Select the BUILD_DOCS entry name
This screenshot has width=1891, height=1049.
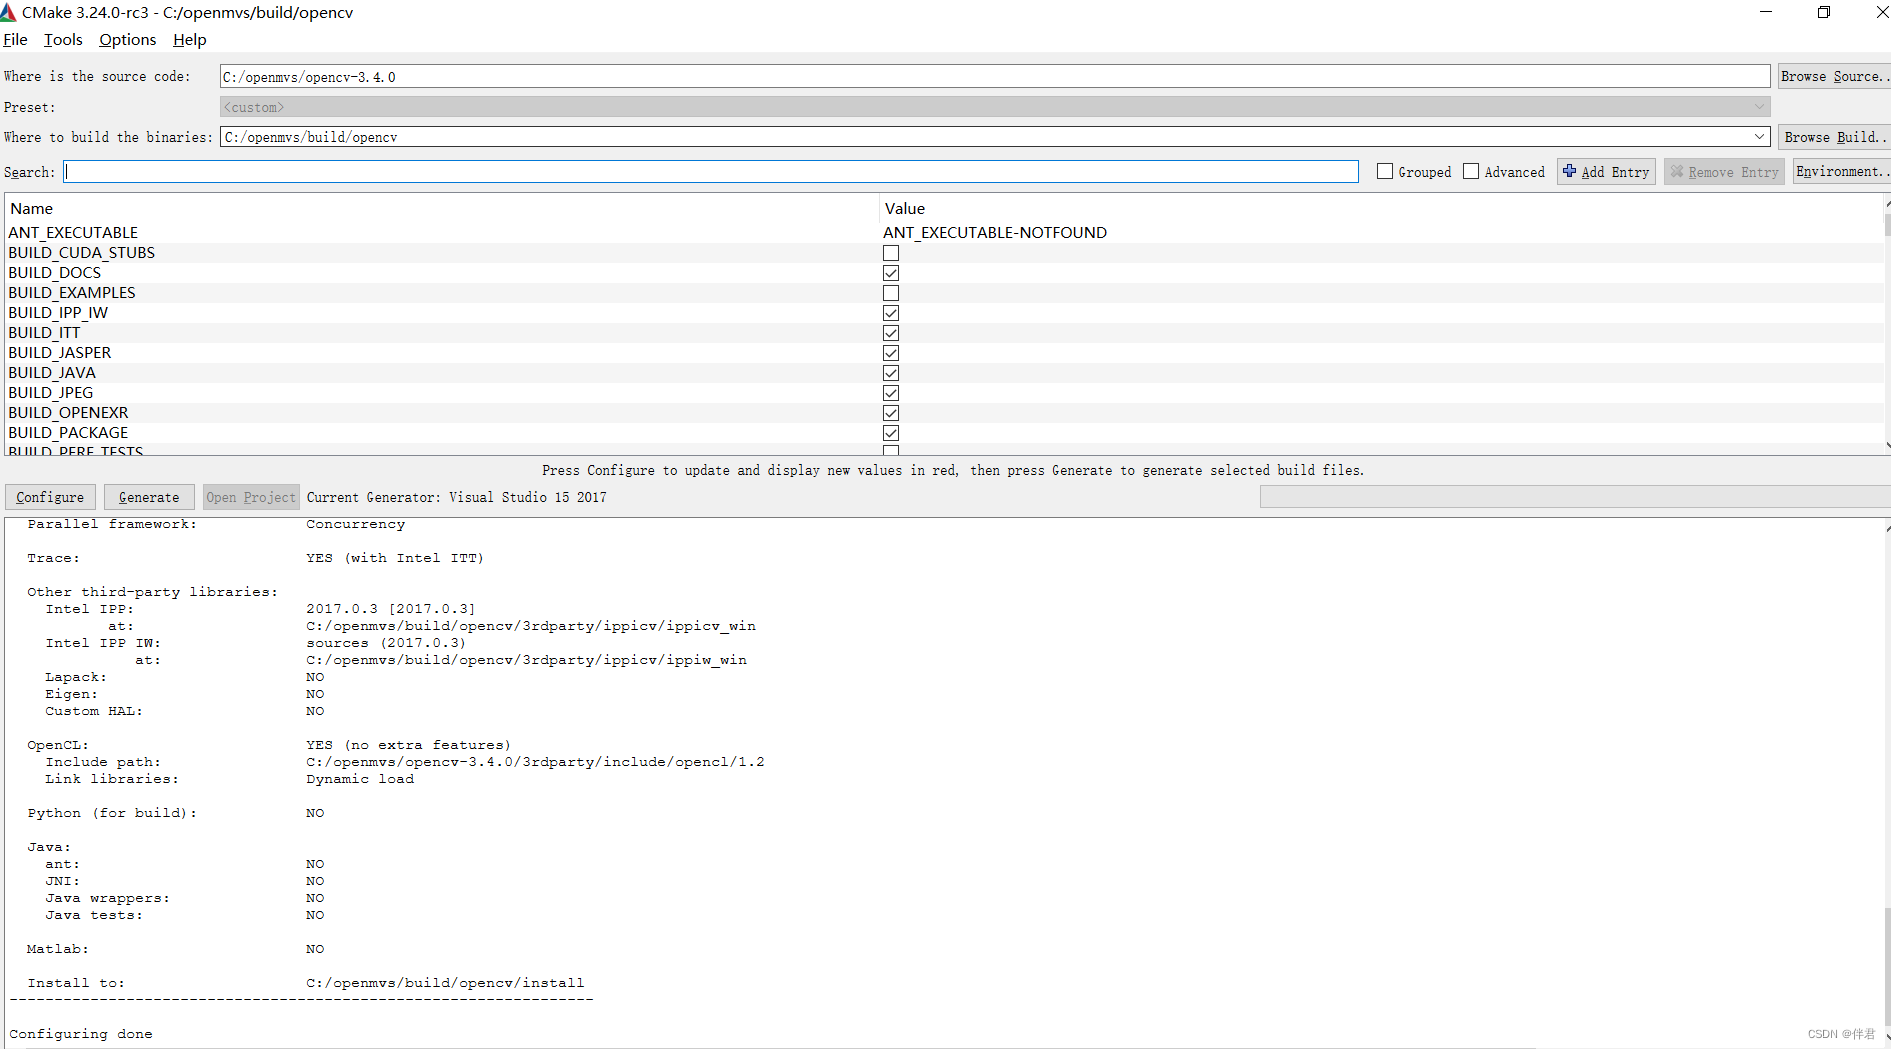(x=54, y=273)
